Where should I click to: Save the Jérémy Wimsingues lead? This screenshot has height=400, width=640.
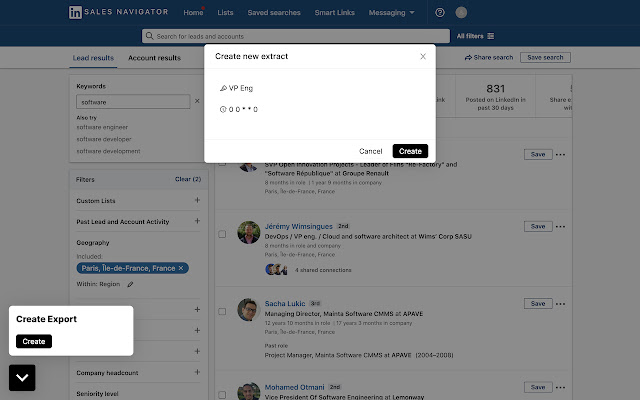click(x=538, y=227)
